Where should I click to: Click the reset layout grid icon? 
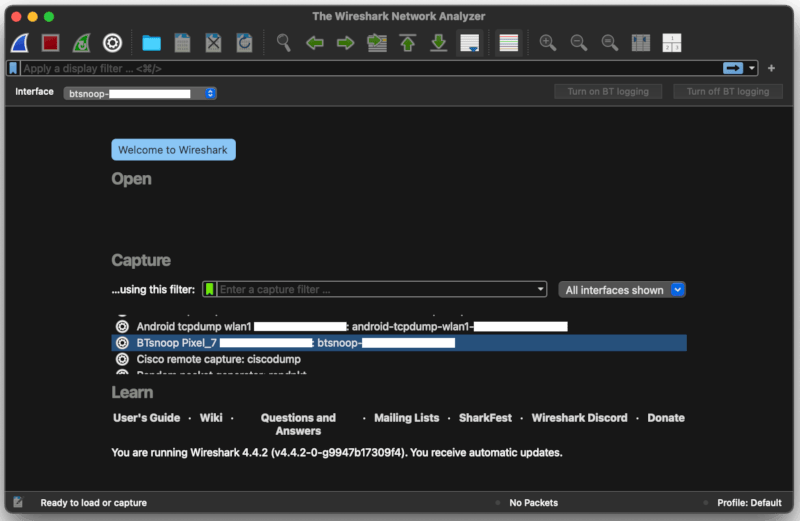tap(672, 43)
